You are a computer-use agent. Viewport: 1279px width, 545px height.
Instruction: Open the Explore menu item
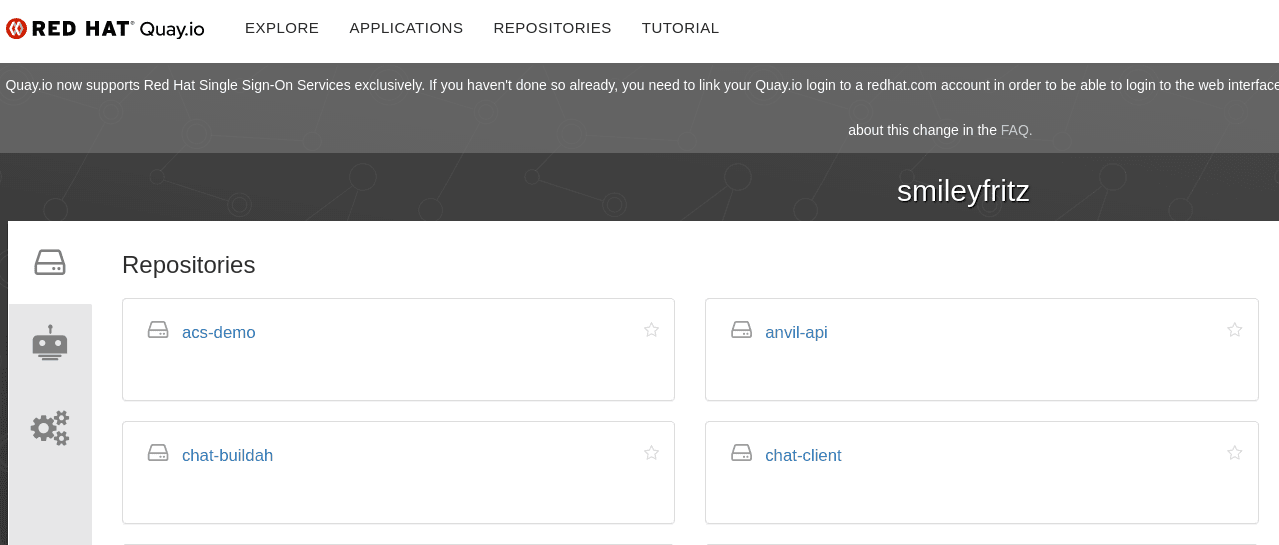click(x=282, y=28)
